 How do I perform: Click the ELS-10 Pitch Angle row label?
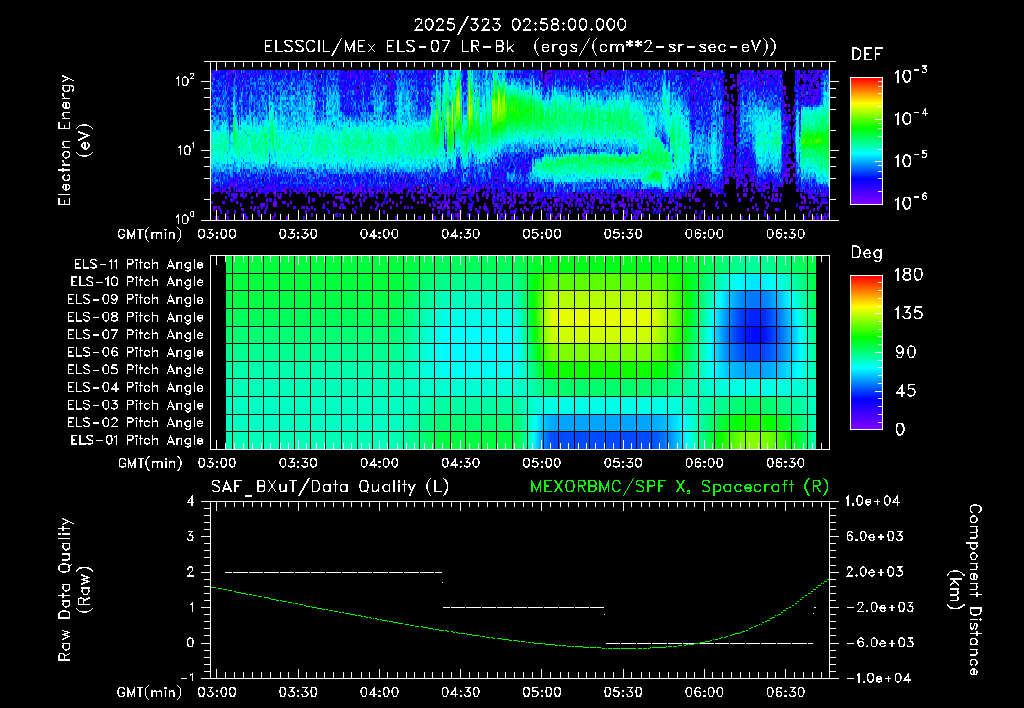[137, 282]
